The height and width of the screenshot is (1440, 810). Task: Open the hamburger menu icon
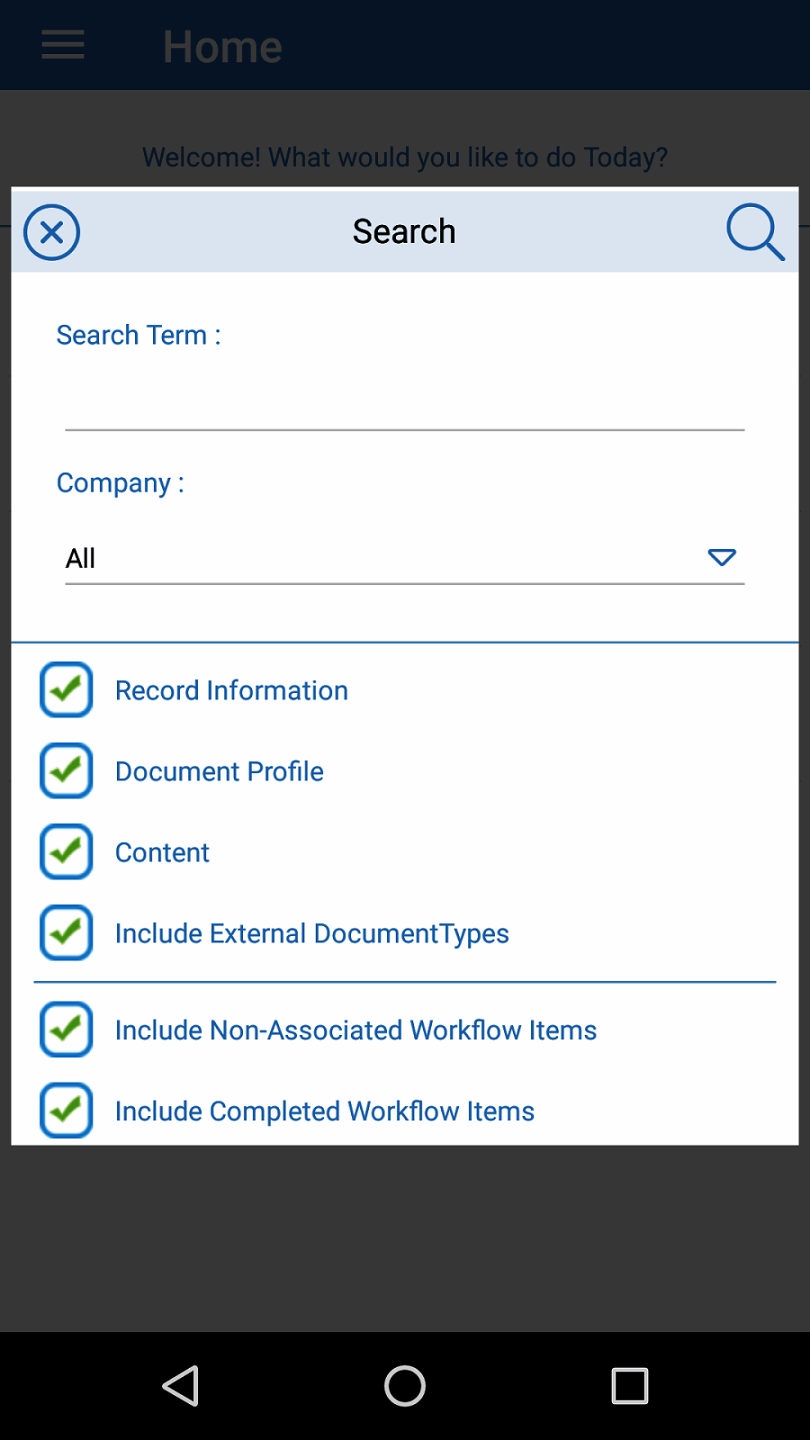point(63,45)
